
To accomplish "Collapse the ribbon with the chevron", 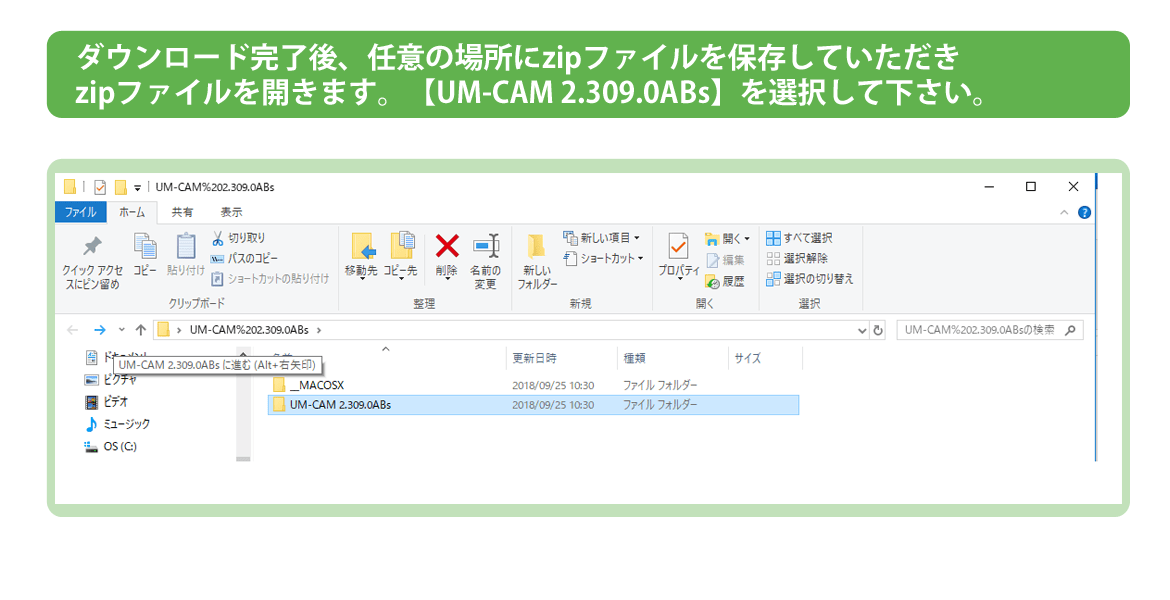I will [1064, 212].
